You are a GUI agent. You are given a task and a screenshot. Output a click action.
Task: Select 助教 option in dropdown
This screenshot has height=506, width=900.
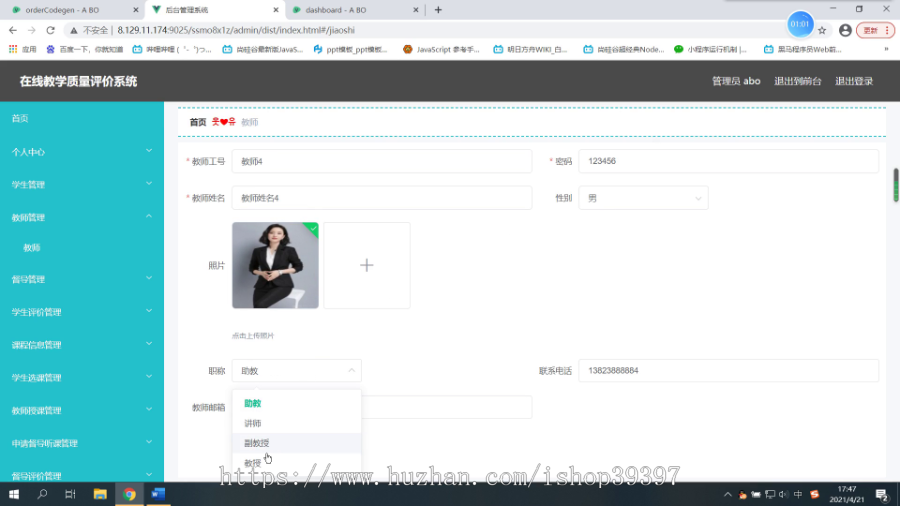pyautogui.click(x=297, y=403)
